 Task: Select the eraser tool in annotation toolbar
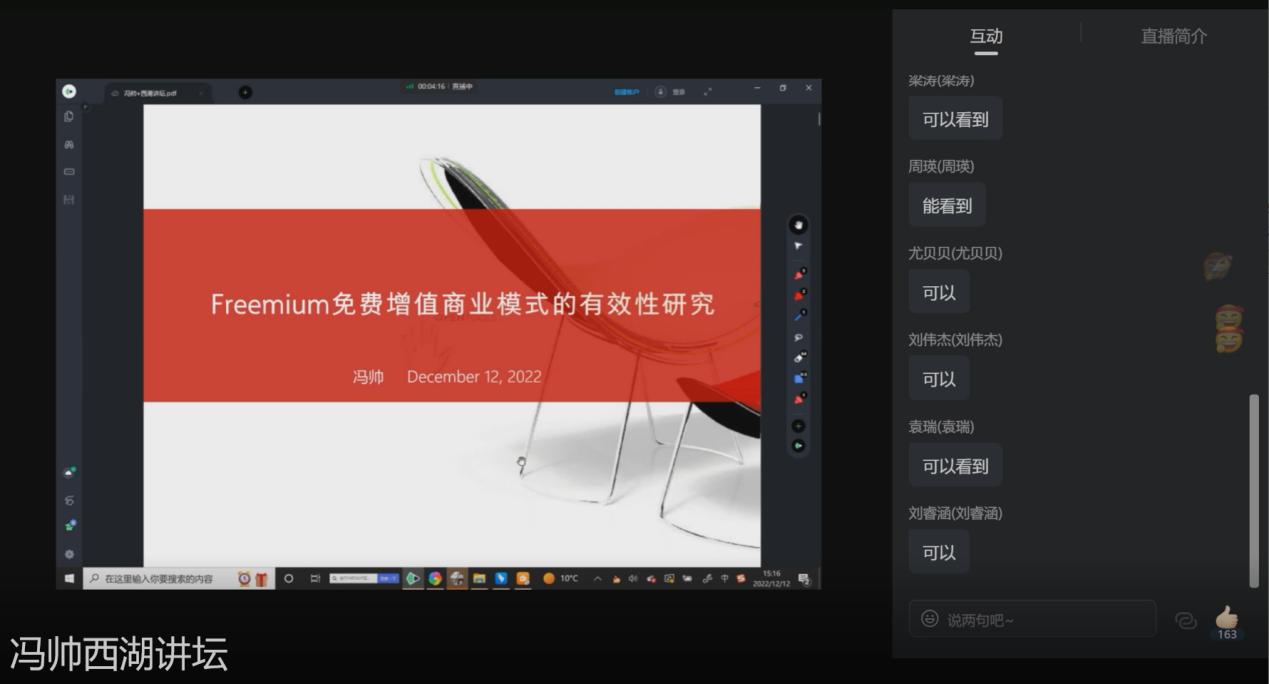point(798,357)
